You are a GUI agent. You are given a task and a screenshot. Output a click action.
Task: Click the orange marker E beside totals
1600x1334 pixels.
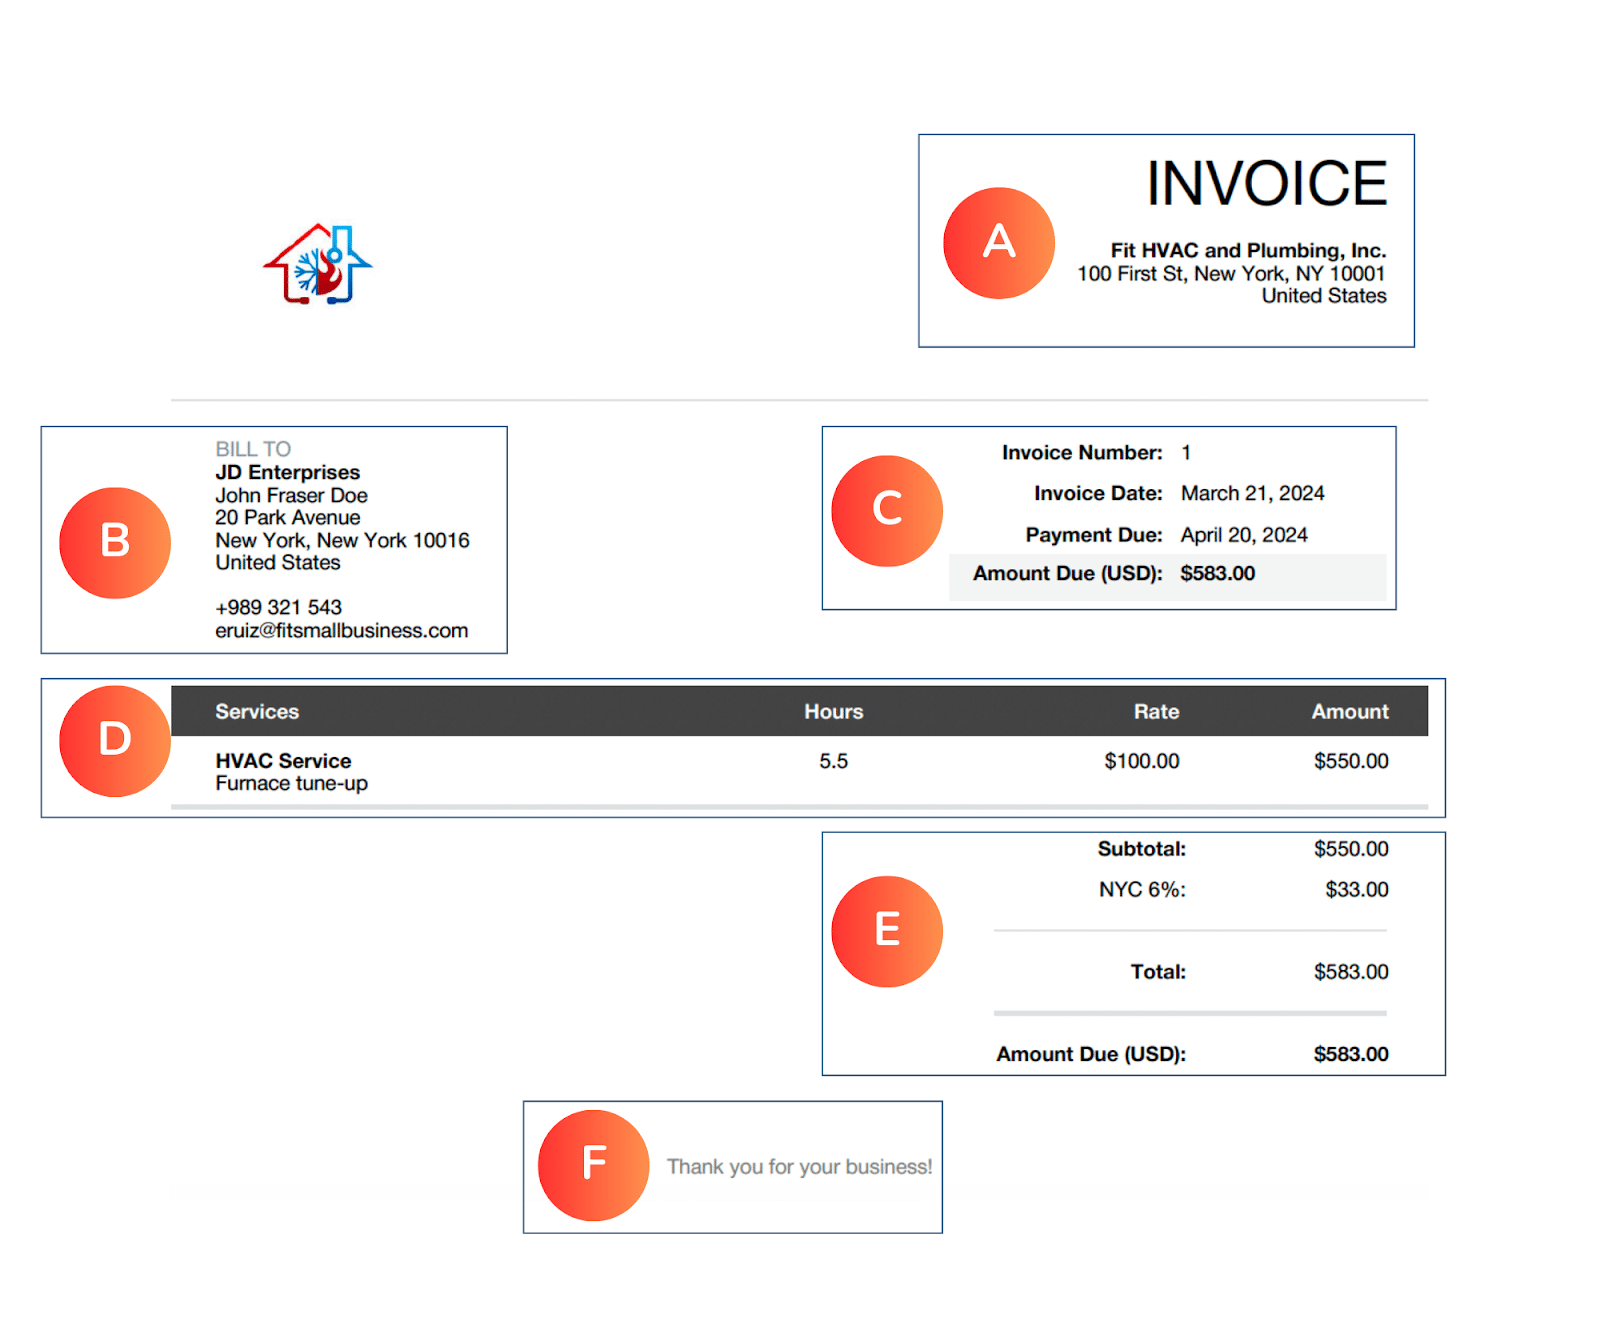886,929
